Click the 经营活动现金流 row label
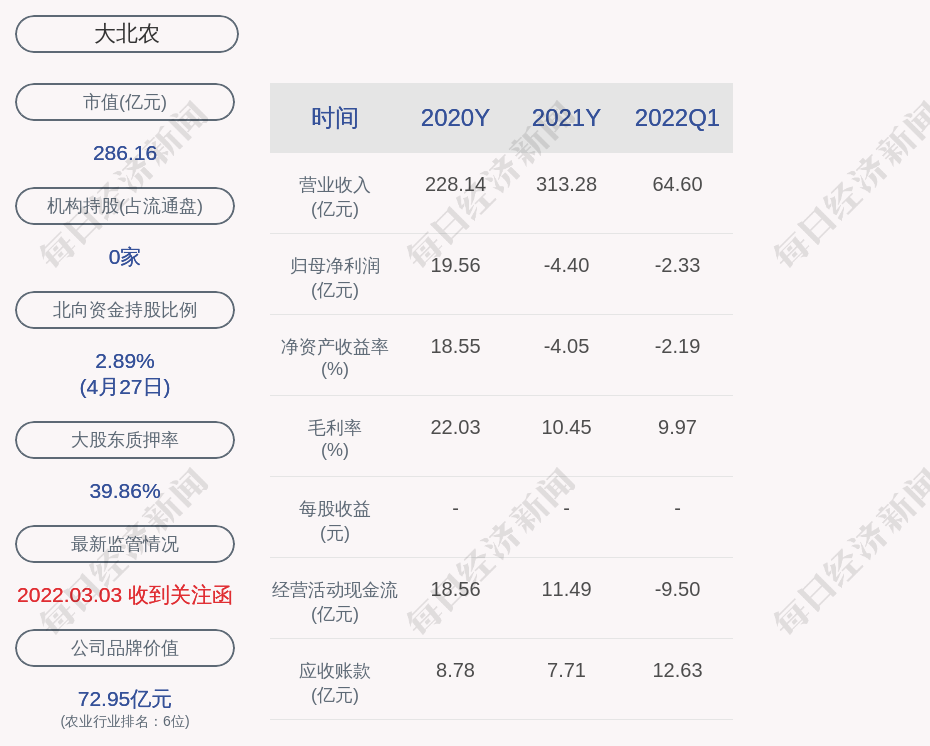Image resolution: width=930 pixels, height=746 pixels. 335,601
